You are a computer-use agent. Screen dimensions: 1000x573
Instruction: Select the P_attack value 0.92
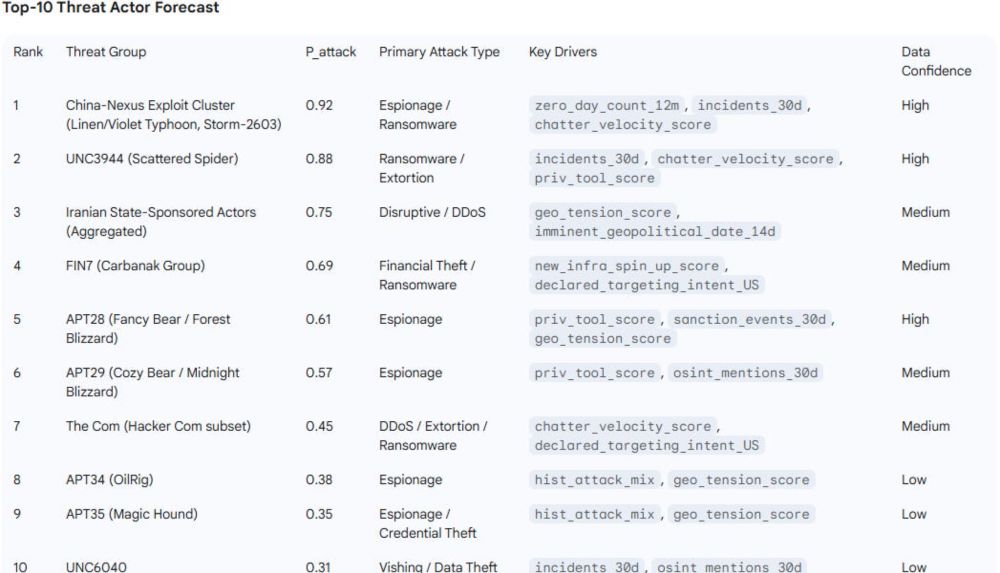[x=319, y=105]
